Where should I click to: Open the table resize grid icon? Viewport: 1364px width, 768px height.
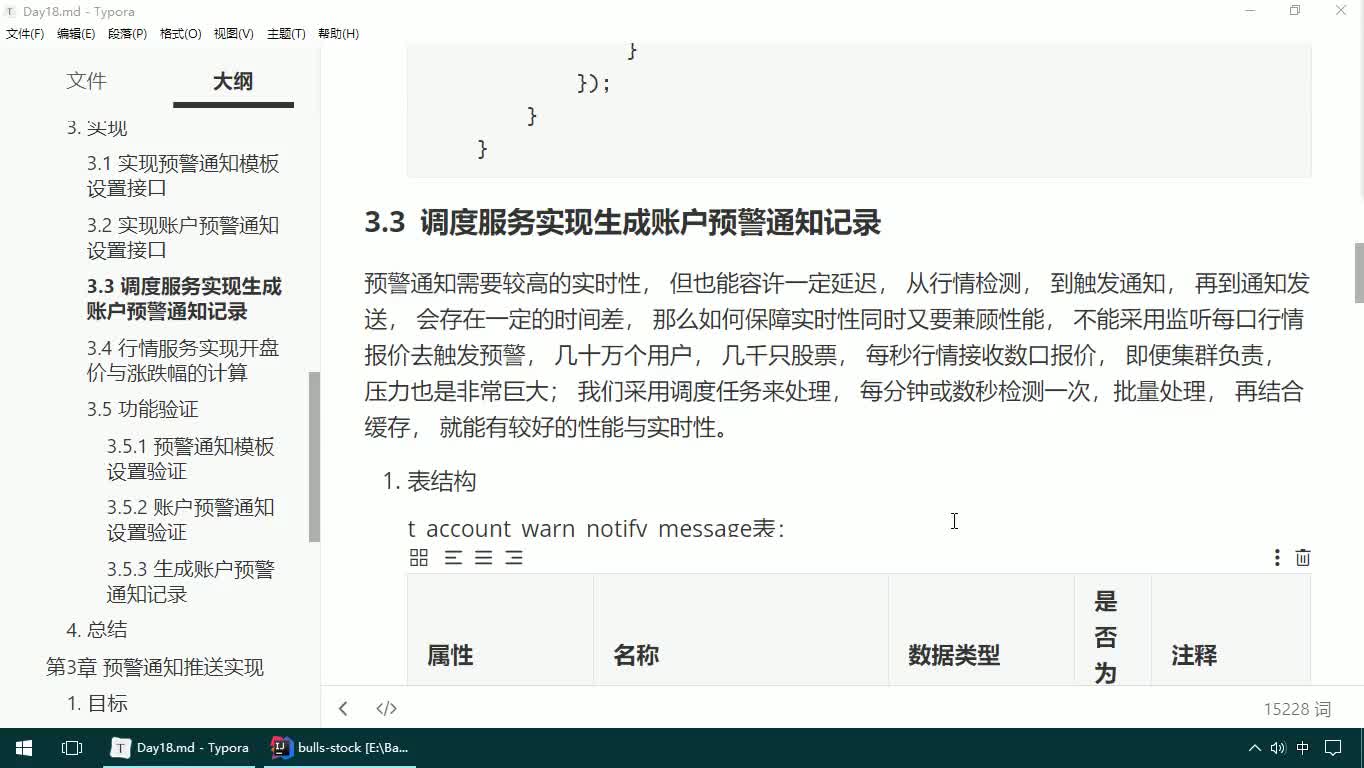[x=419, y=558]
